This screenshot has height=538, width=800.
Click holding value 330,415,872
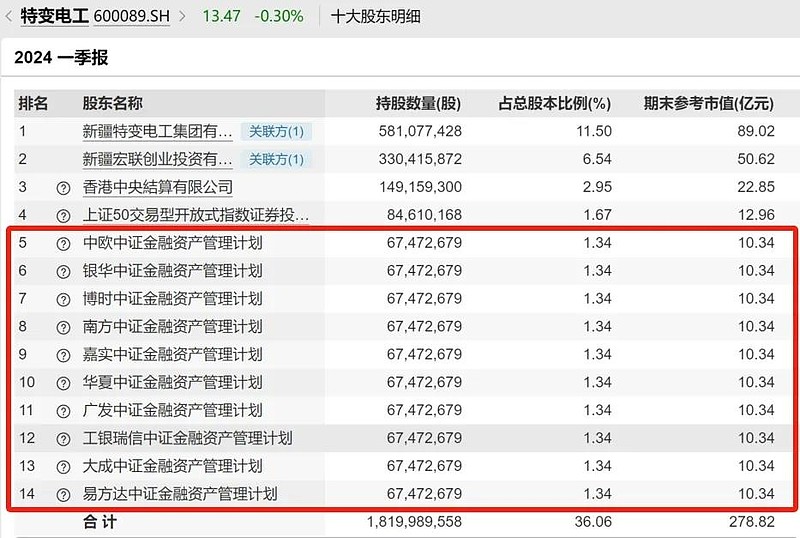click(420, 159)
